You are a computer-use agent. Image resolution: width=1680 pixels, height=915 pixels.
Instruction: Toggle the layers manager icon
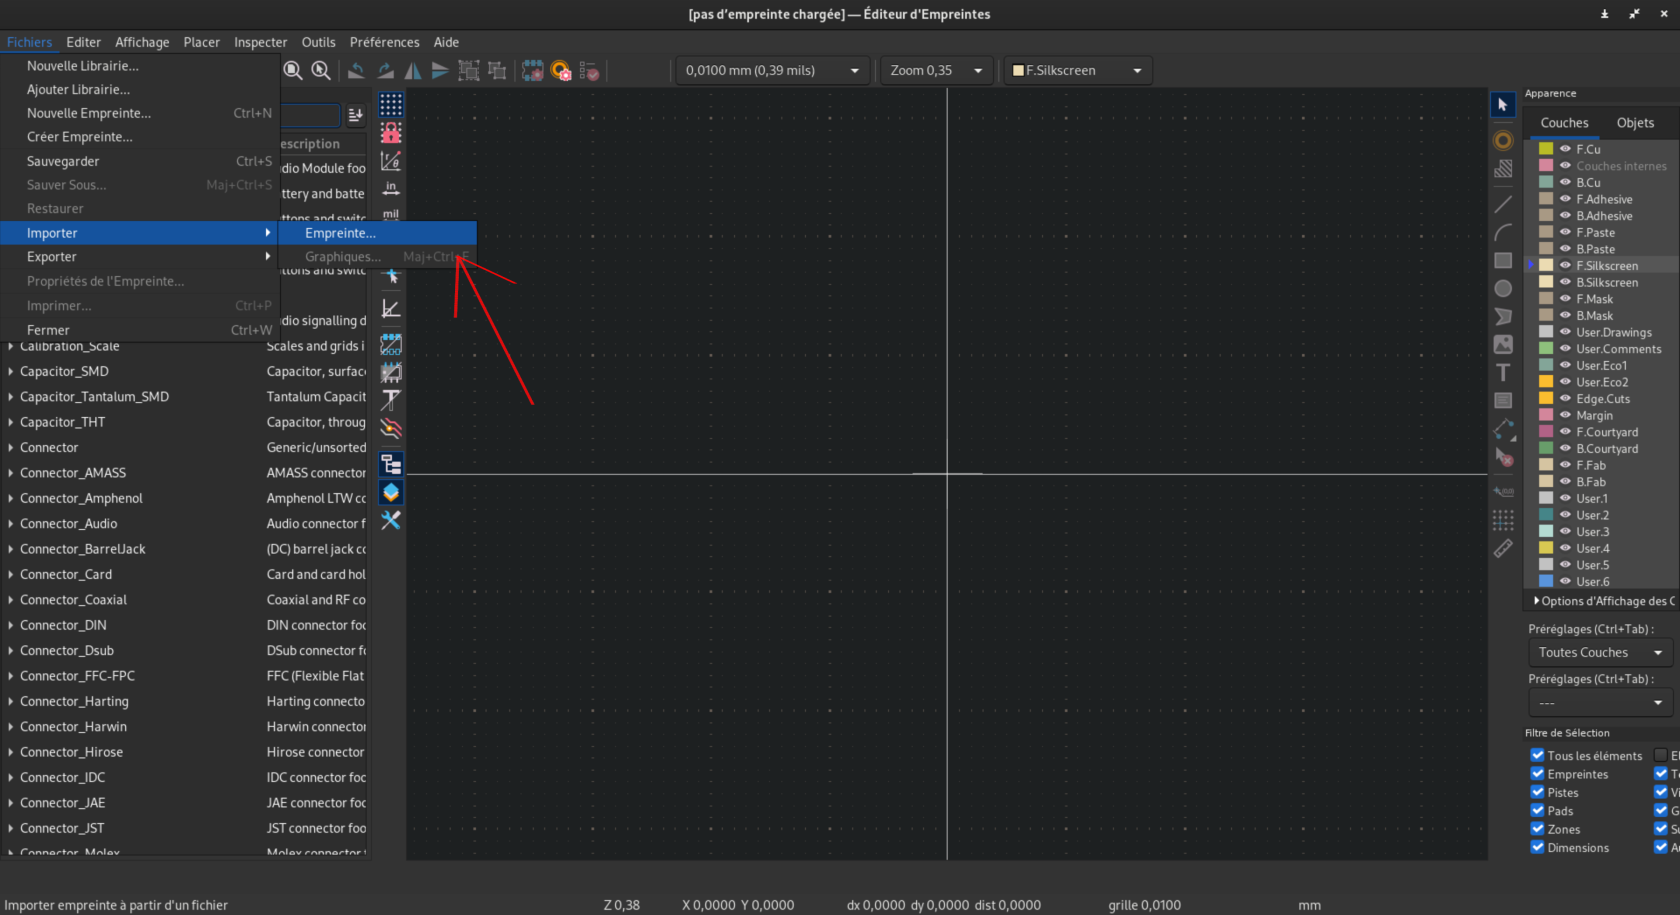click(x=391, y=492)
